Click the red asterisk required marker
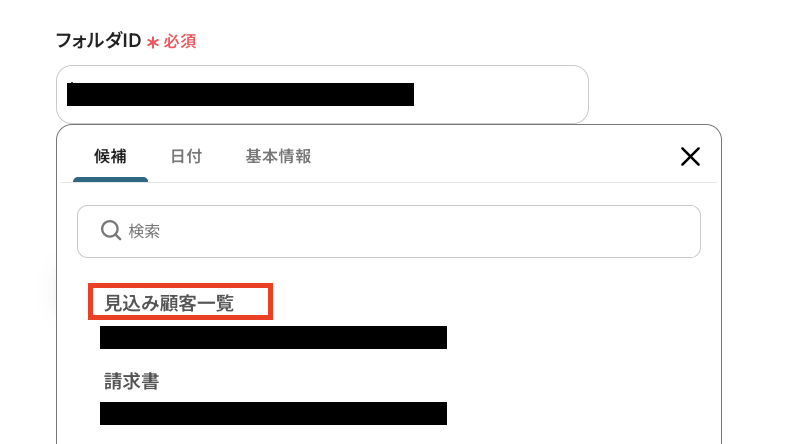This screenshot has width=792, height=444. click(x=153, y=42)
